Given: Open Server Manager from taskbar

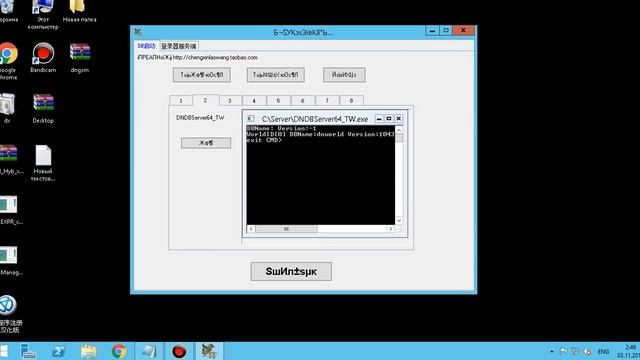Looking at the screenshot, I should (x=28, y=351).
